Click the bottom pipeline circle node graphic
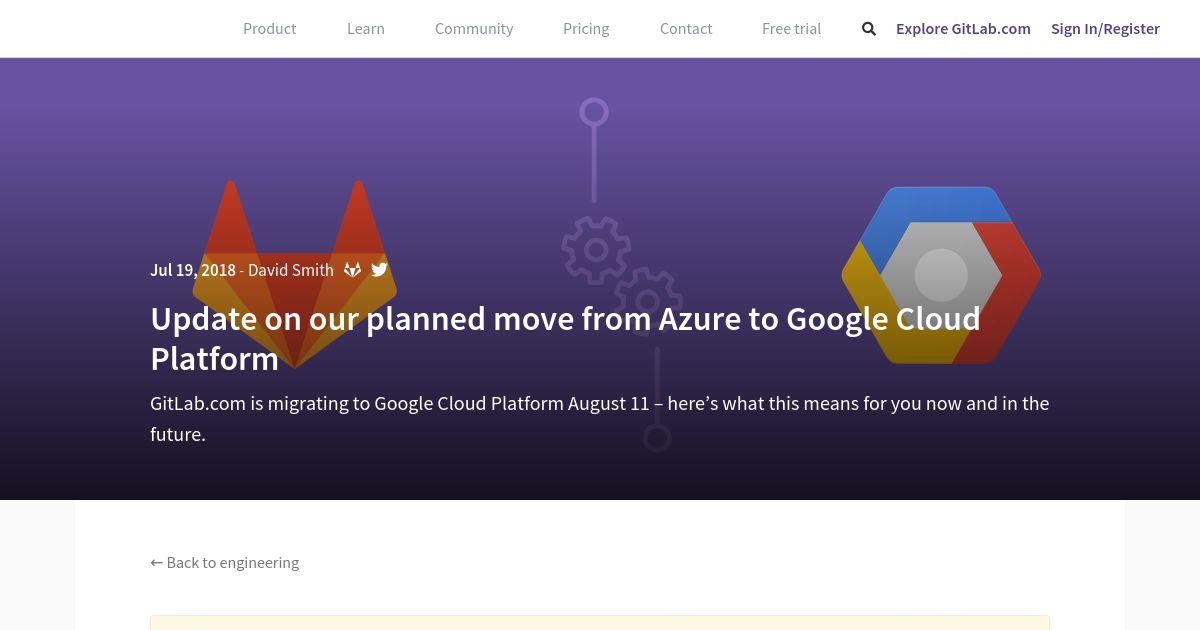 [x=657, y=438]
